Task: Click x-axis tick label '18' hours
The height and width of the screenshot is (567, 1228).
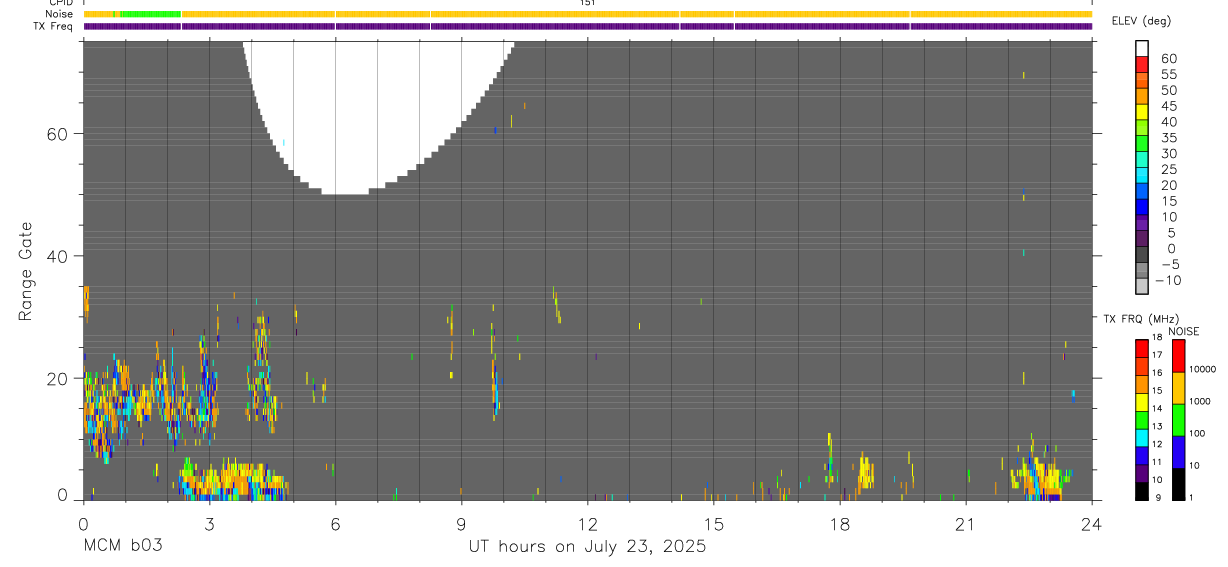Action: pos(839,523)
